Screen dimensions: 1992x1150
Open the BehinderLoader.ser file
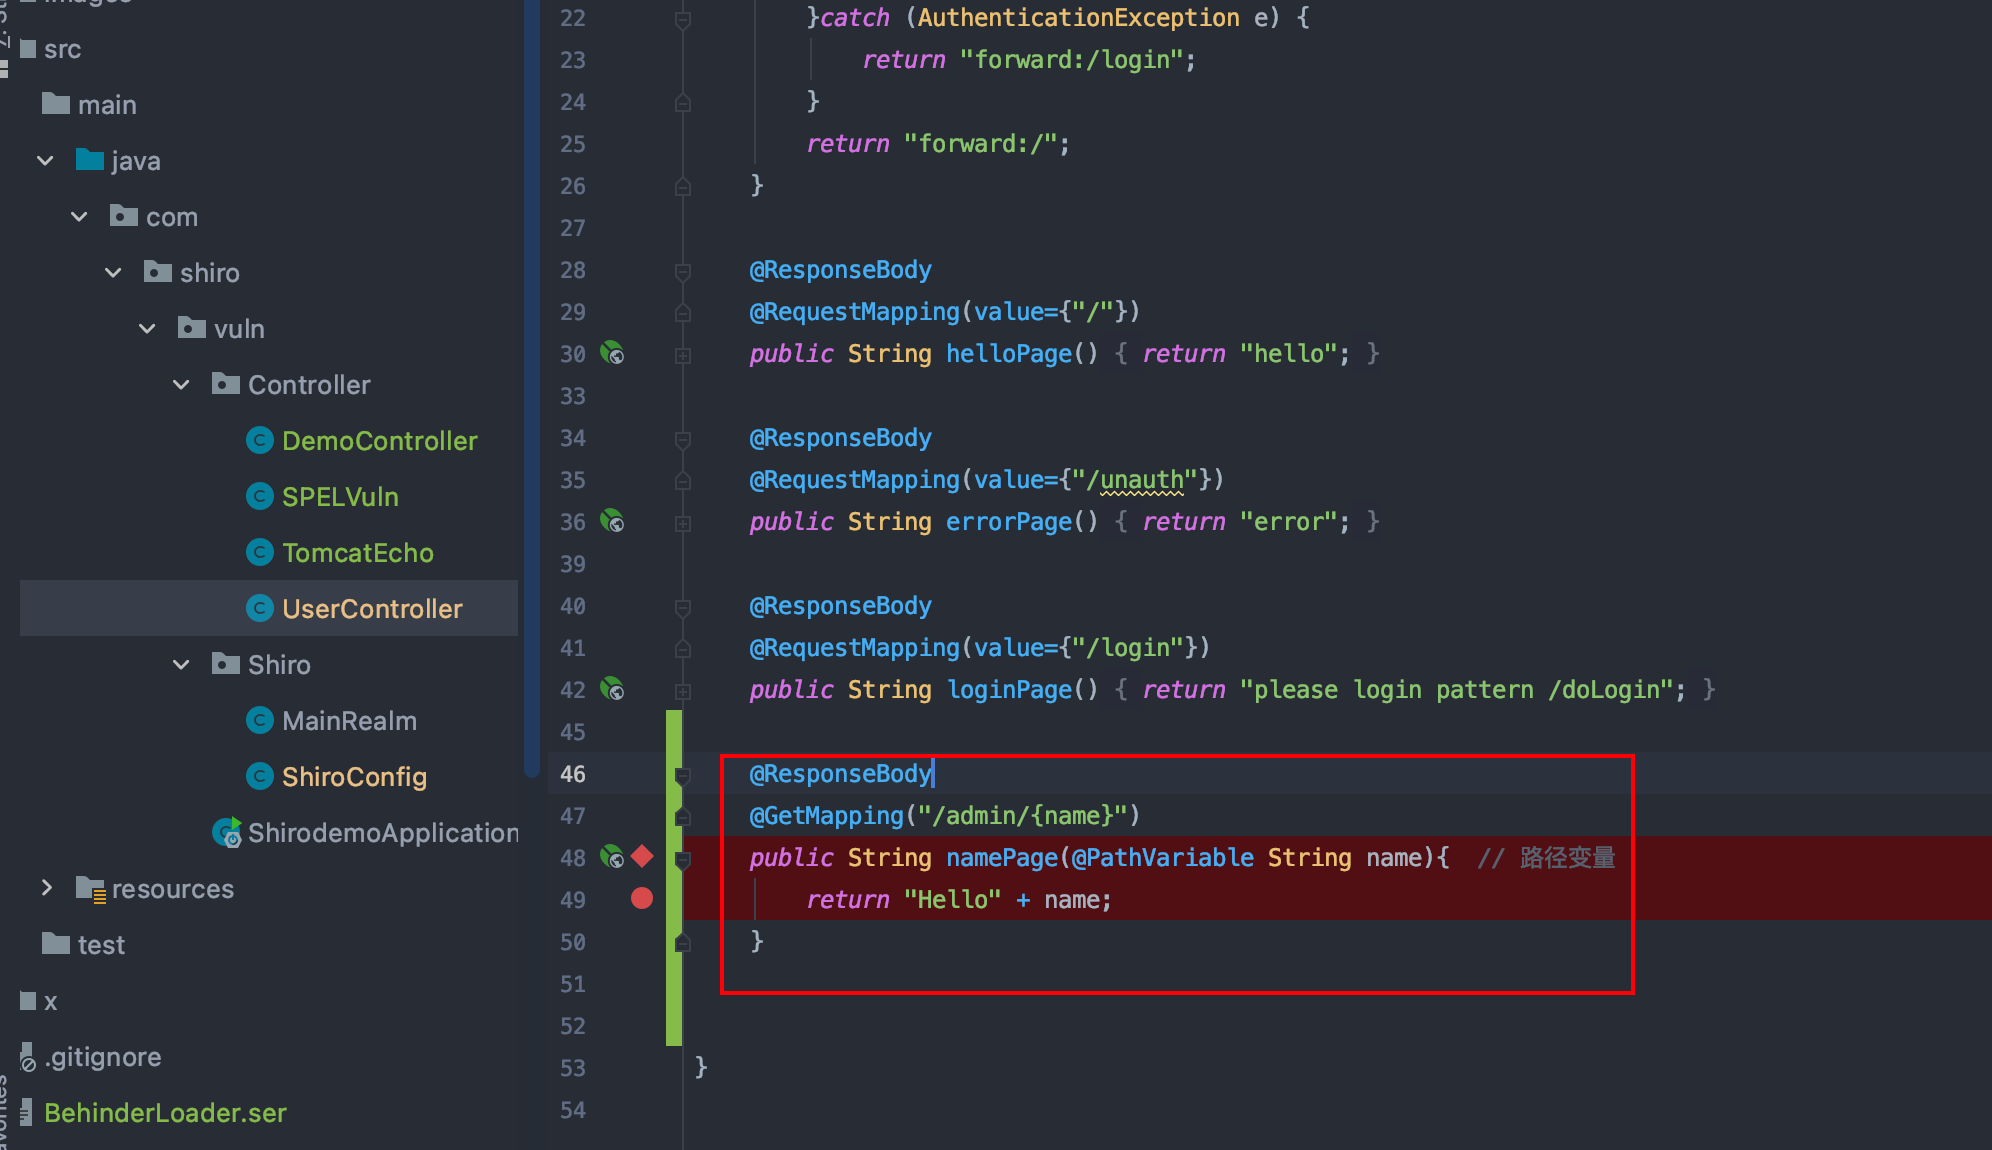pos(165,1113)
